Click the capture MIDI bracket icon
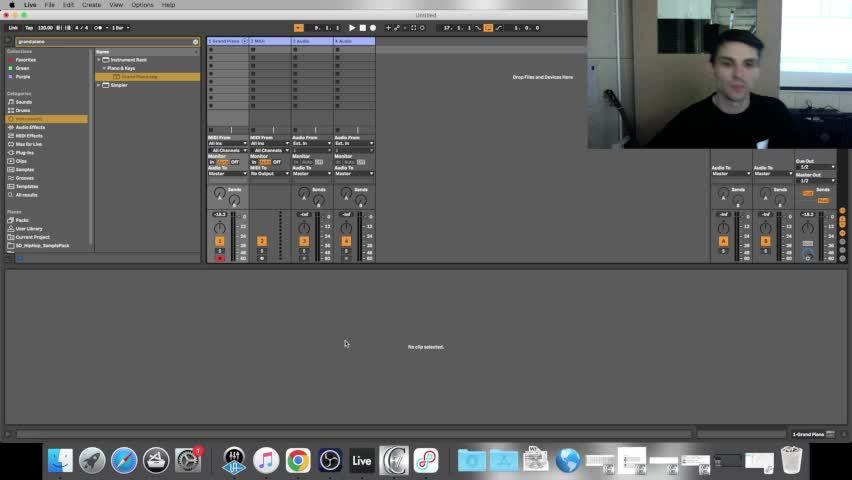 (414, 28)
